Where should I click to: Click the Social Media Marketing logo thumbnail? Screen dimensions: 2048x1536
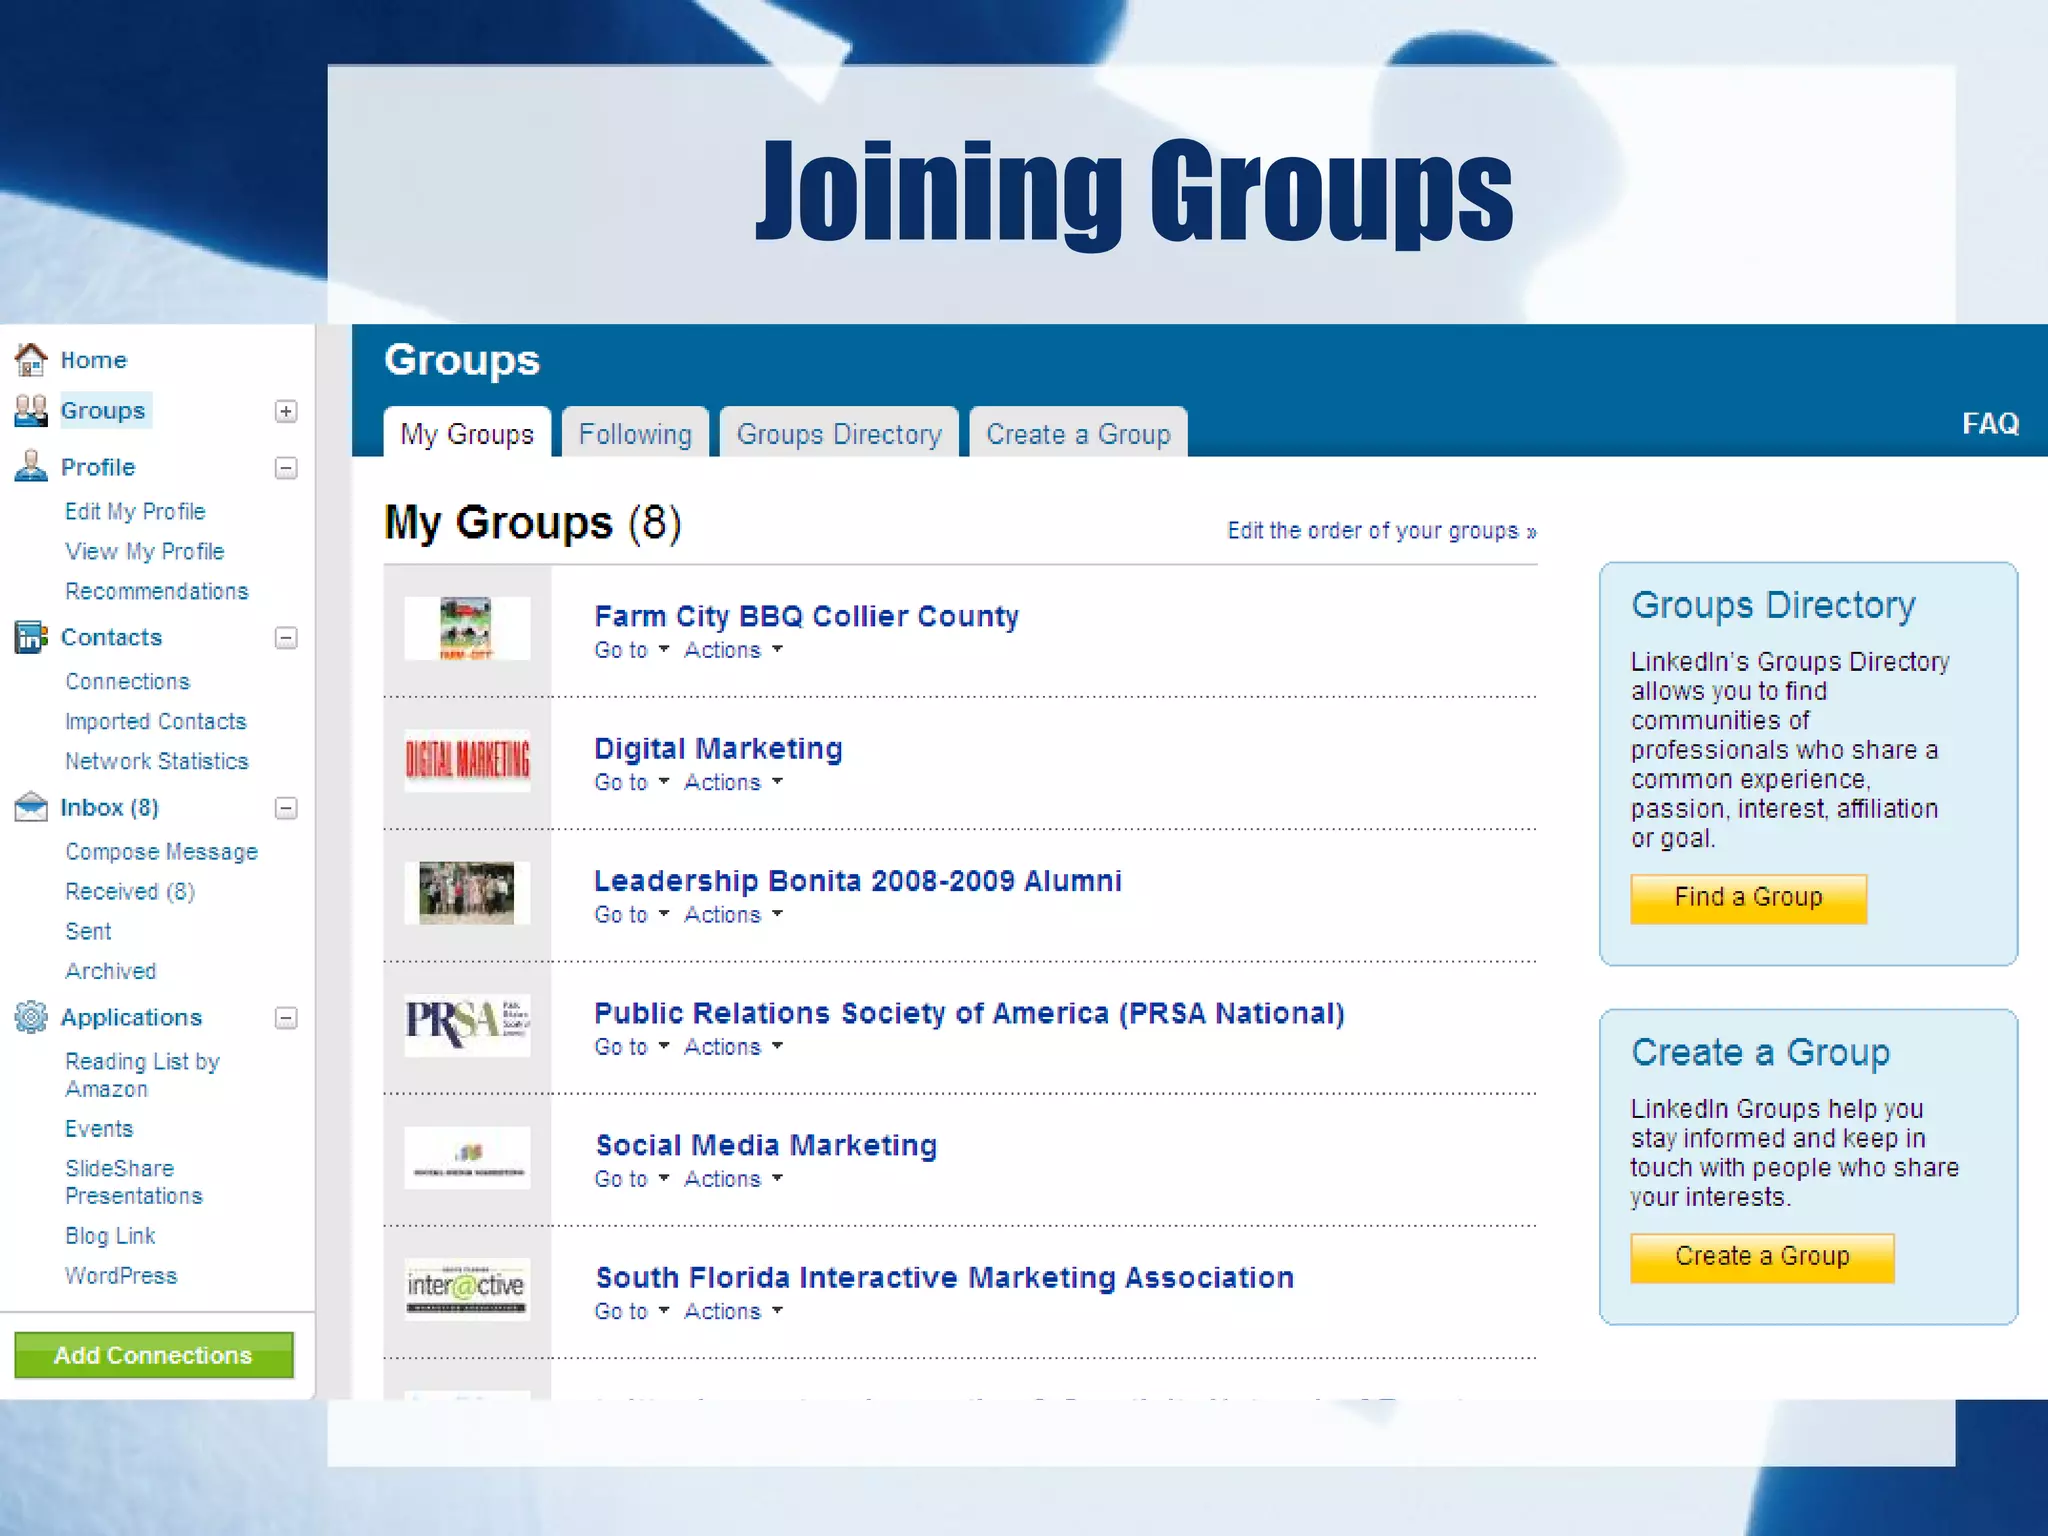[x=467, y=1158]
